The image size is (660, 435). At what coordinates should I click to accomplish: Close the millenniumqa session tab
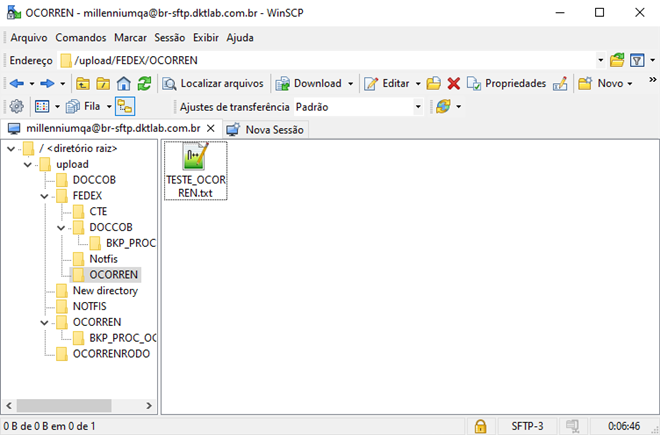[x=211, y=128]
